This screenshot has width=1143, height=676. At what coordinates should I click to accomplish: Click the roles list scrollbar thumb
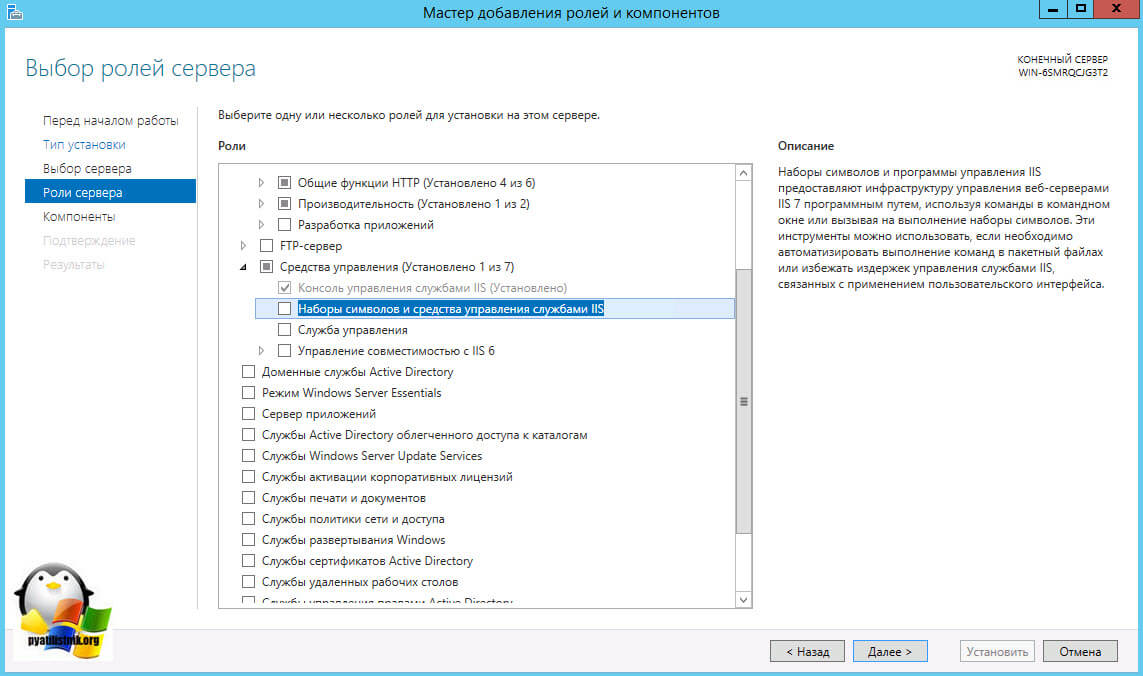point(744,401)
